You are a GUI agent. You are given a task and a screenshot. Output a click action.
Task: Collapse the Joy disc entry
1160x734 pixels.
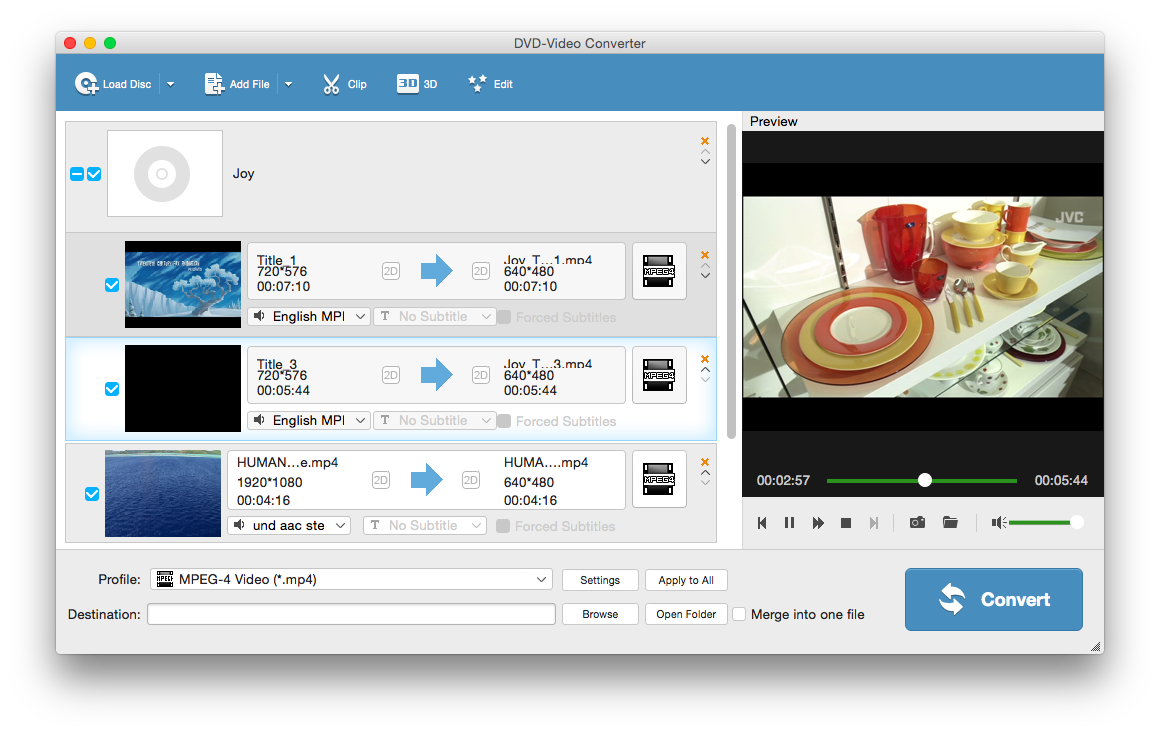click(x=77, y=174)
